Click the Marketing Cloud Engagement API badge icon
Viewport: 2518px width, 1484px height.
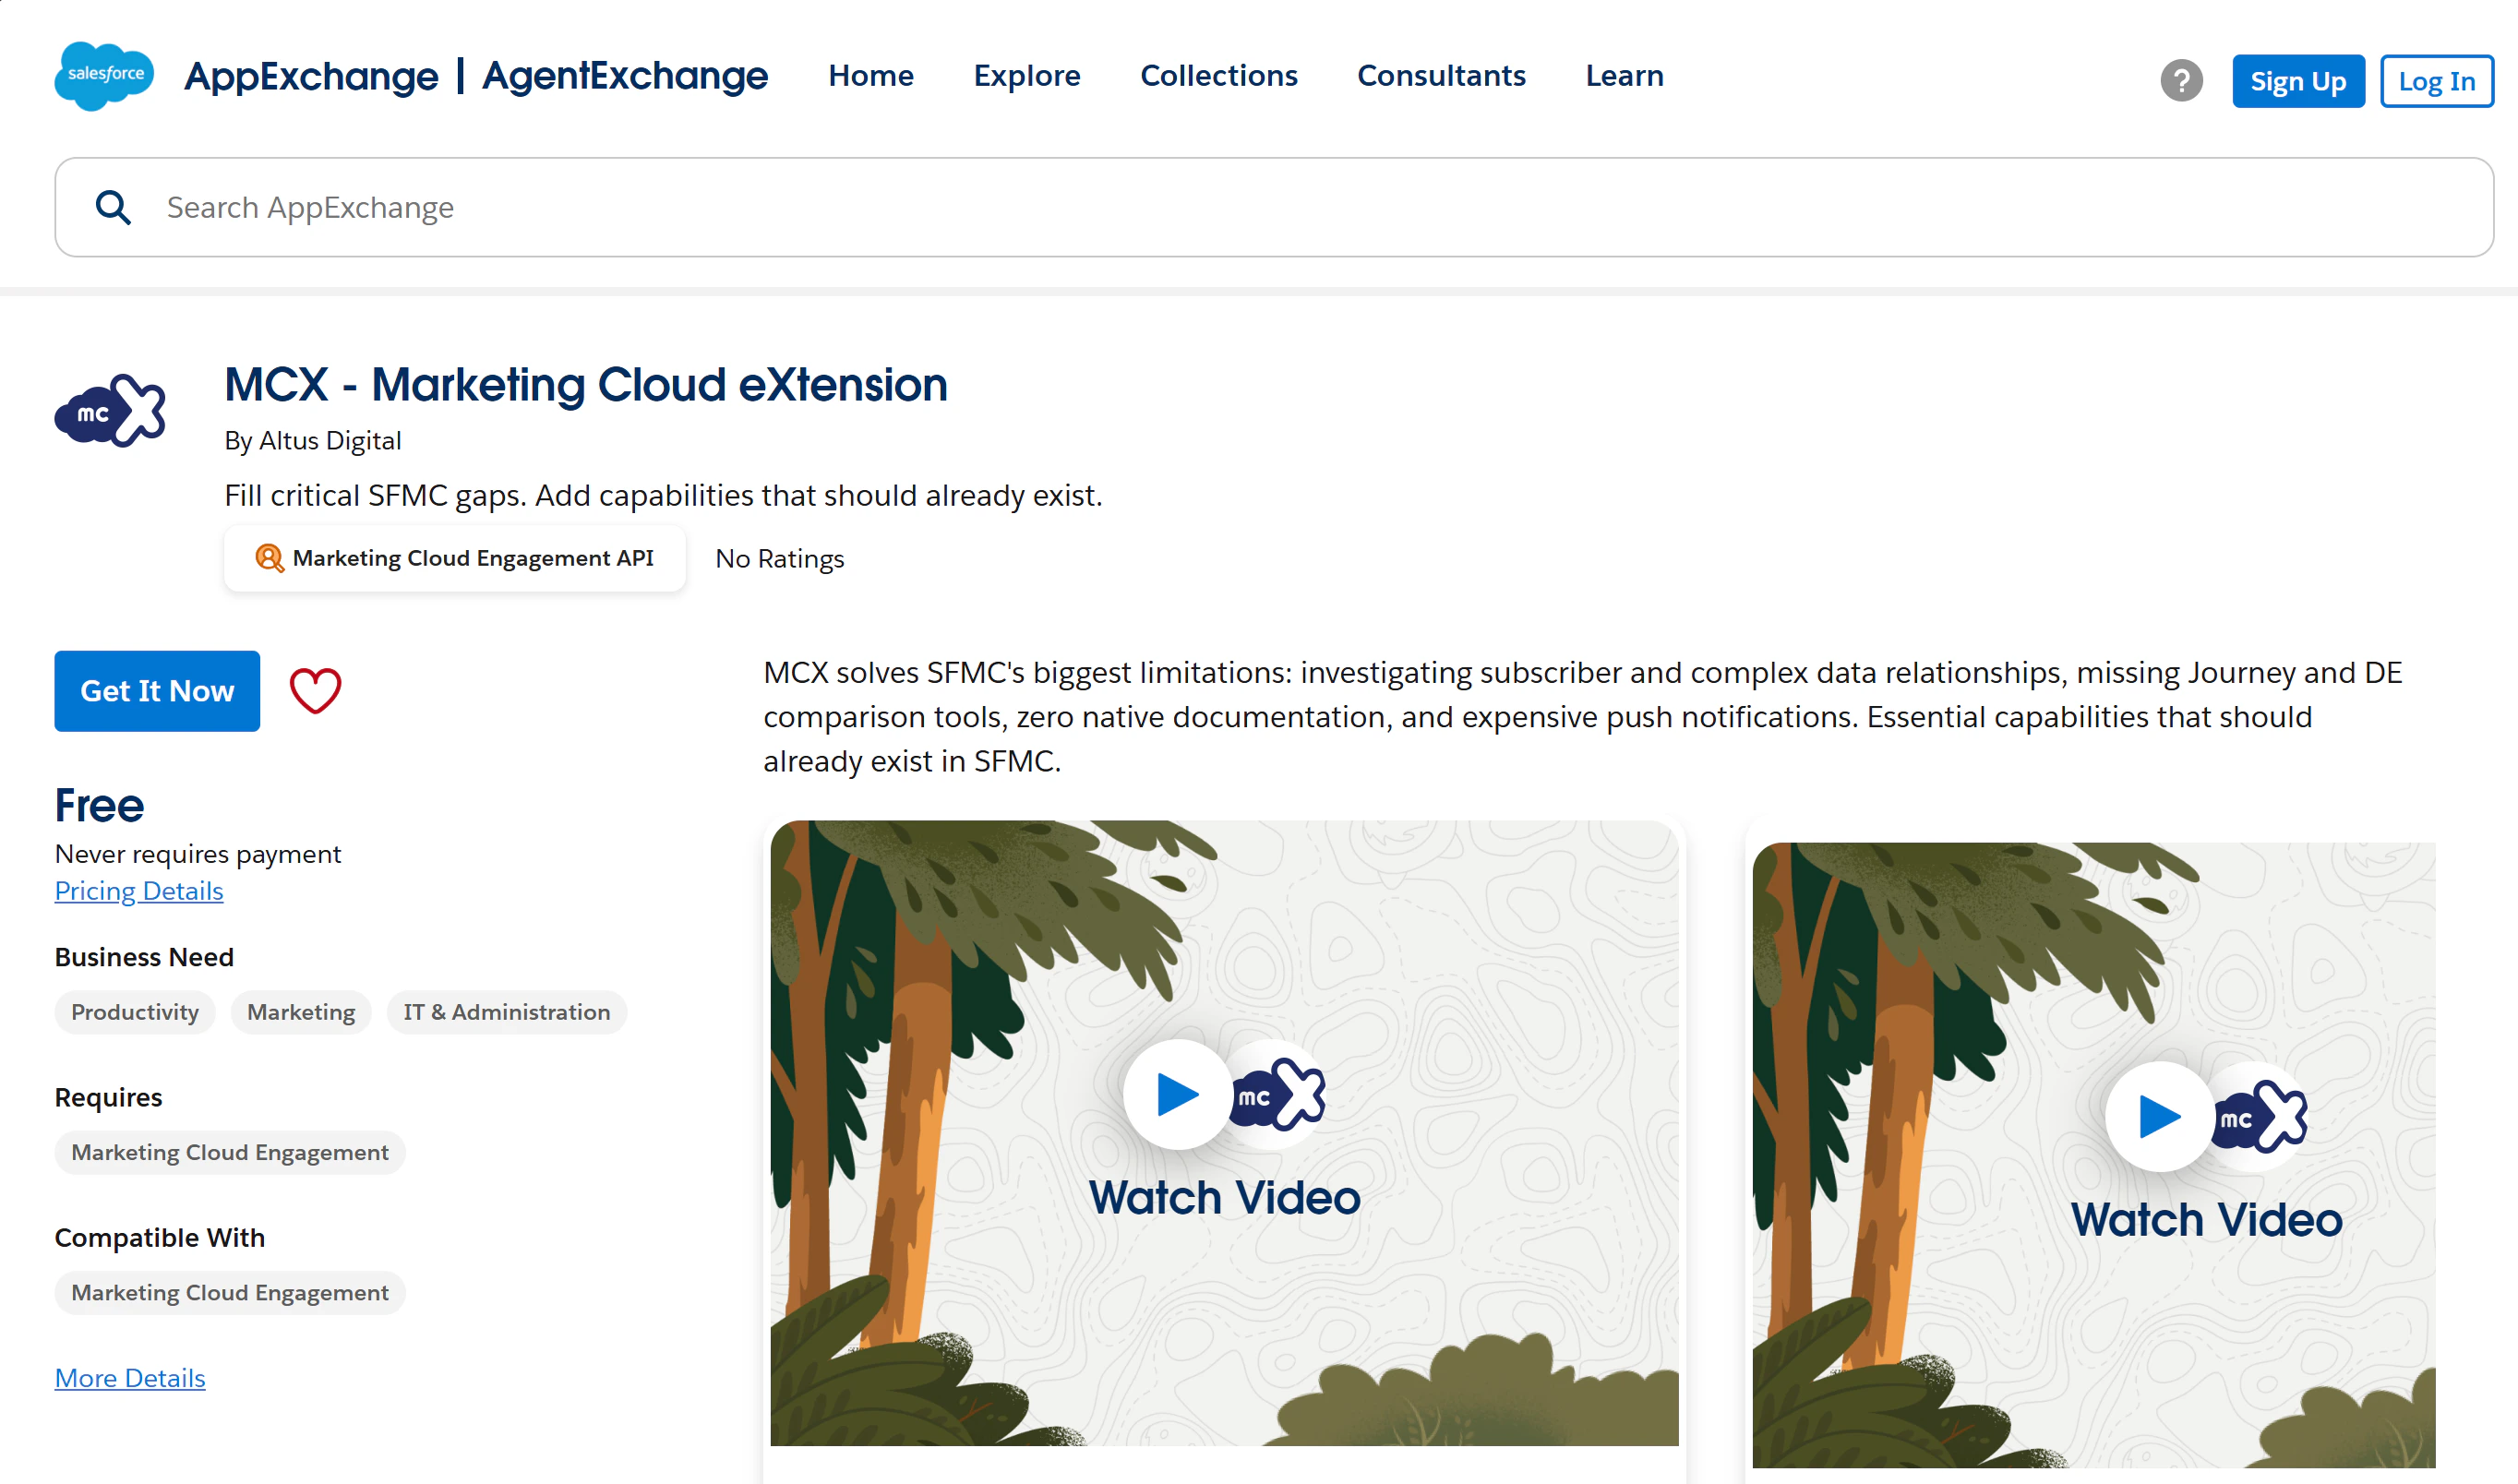(x=269, y=558)
